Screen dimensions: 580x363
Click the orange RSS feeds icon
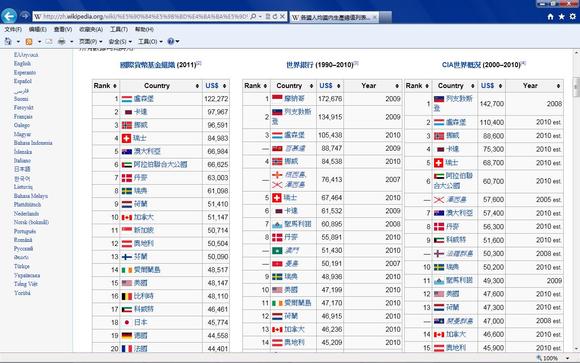29,41
